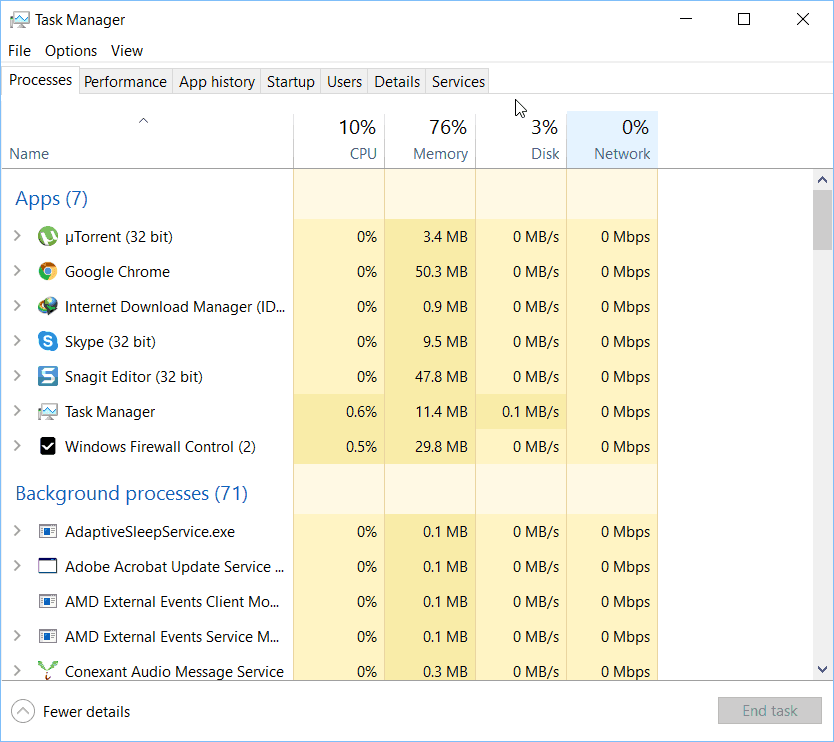Expand the µTorrent process group
The width and height of the screenshot is (834, 742).
pyautogui.click(x=17, y=236)
